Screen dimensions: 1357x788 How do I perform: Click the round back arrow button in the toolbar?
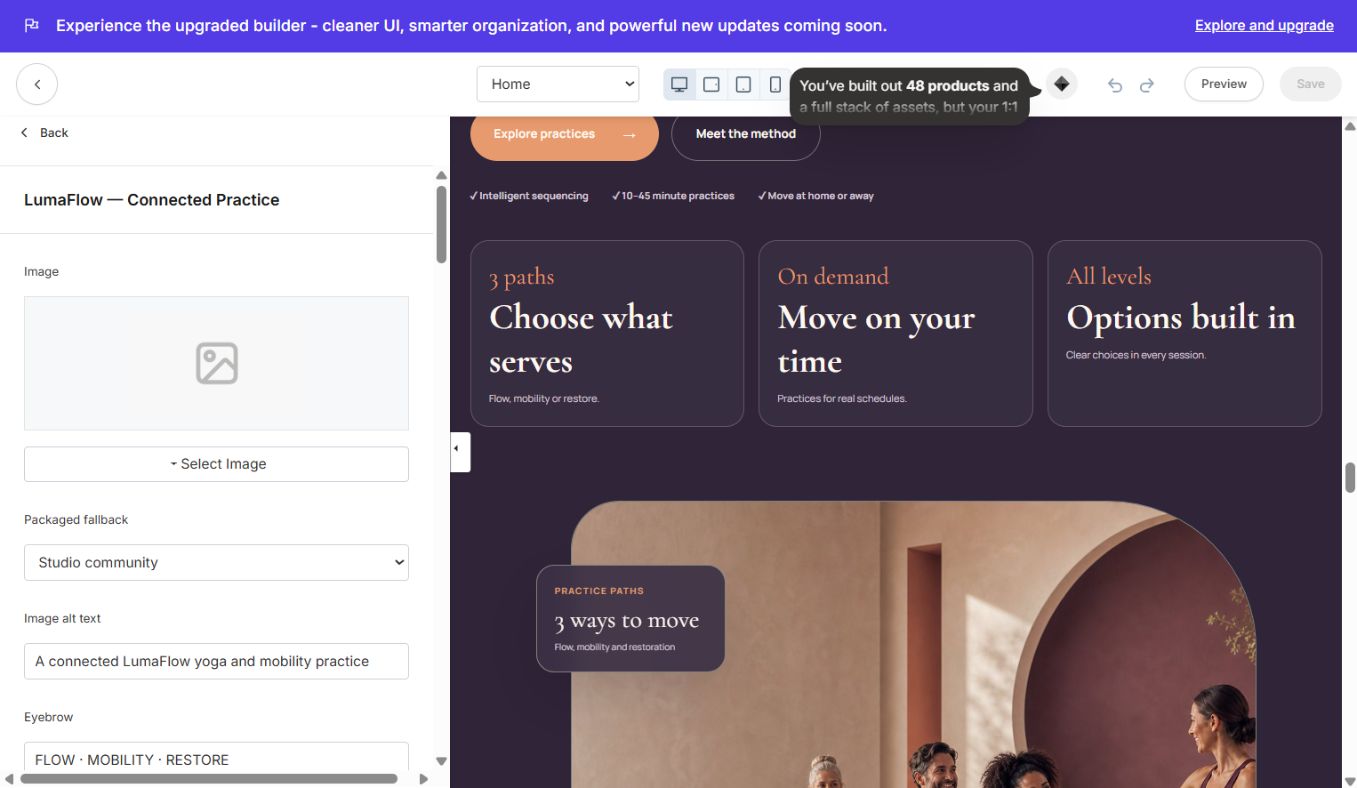37,84
